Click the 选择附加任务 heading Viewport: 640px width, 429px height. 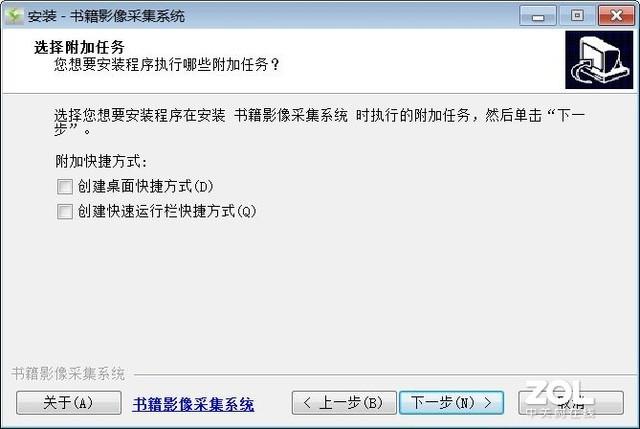point(79,47)
